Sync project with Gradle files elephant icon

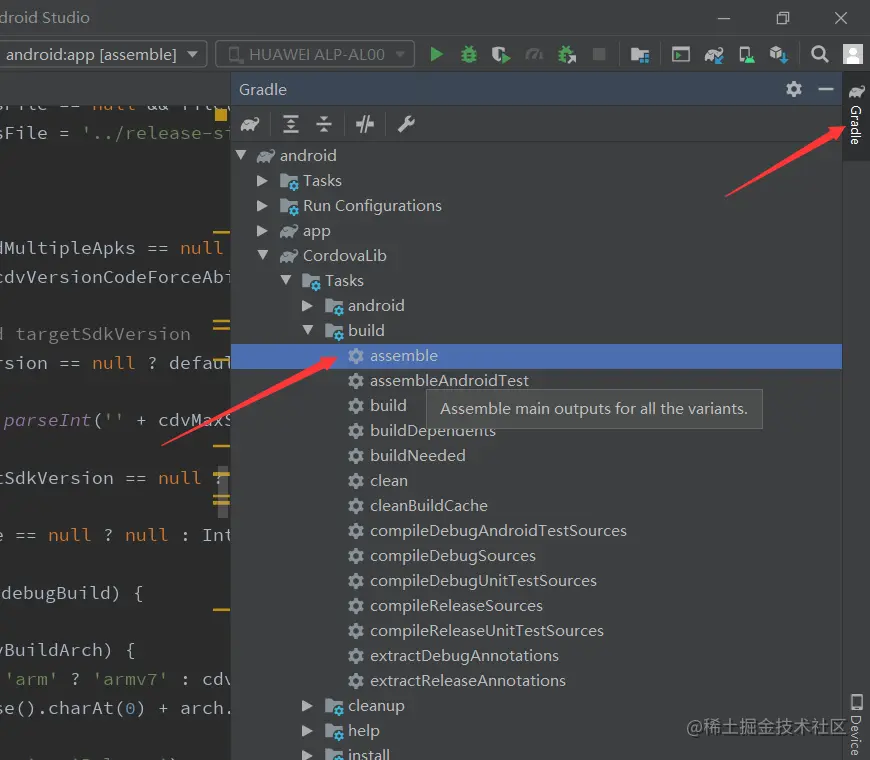click(x=714, y=55)
